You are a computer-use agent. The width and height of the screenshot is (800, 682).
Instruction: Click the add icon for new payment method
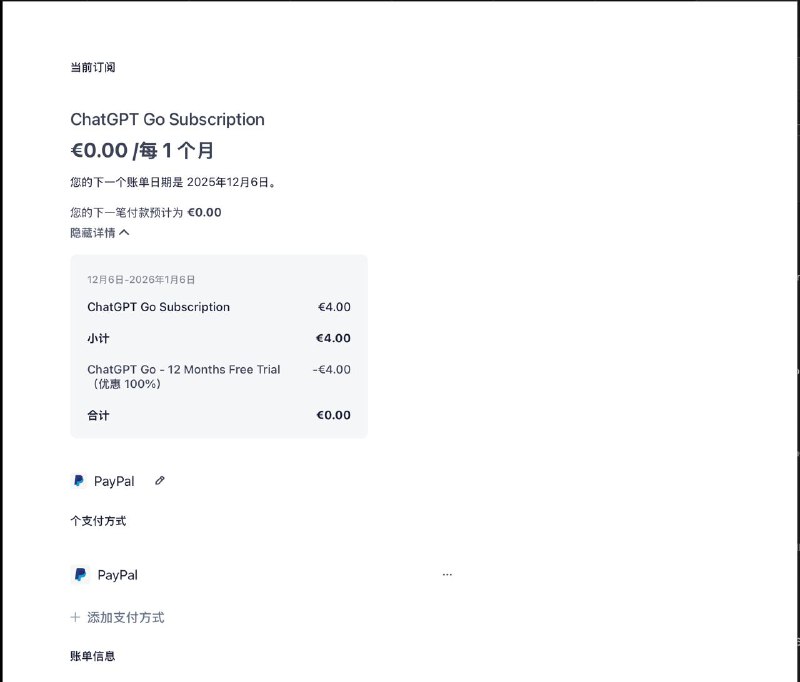[x=75, y=617]
